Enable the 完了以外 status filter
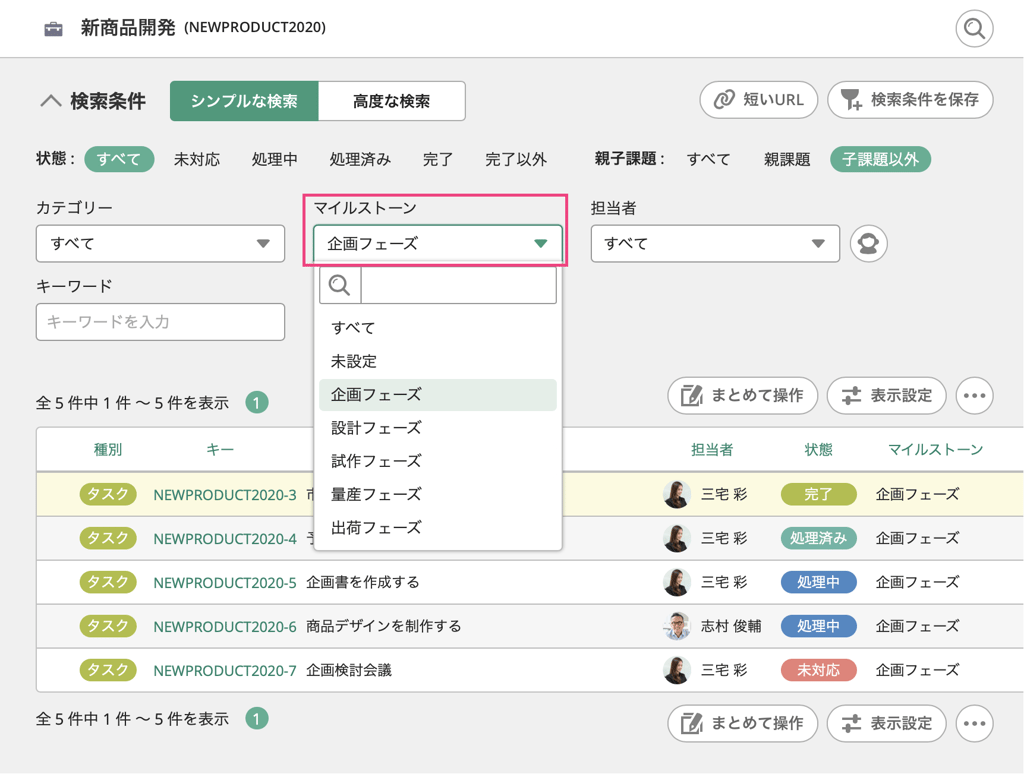The image size is (1024, 774). tap(516, 159)
